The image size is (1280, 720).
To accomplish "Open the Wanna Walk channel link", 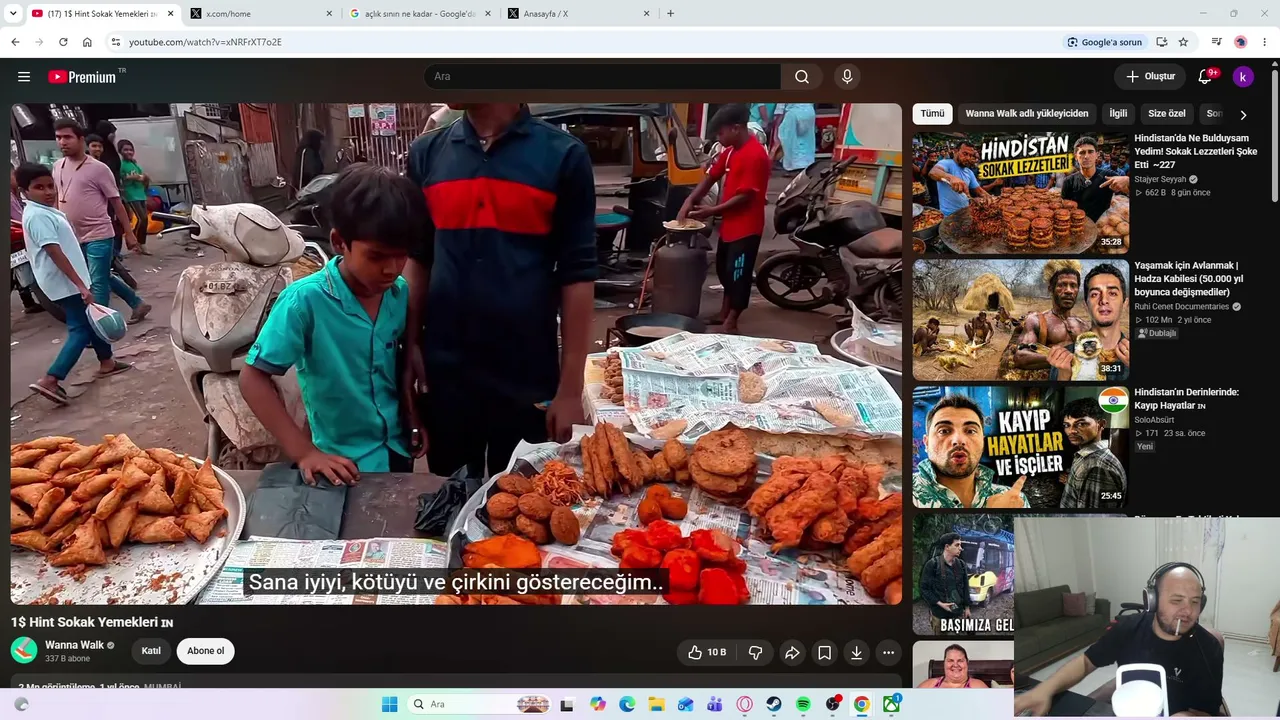I will point(74,645).
